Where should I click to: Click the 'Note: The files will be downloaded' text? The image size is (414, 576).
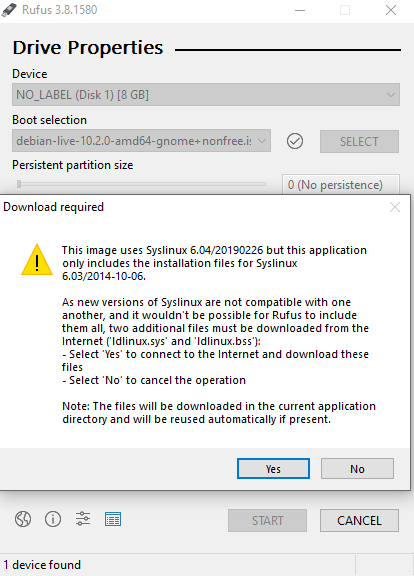point(219,413)
